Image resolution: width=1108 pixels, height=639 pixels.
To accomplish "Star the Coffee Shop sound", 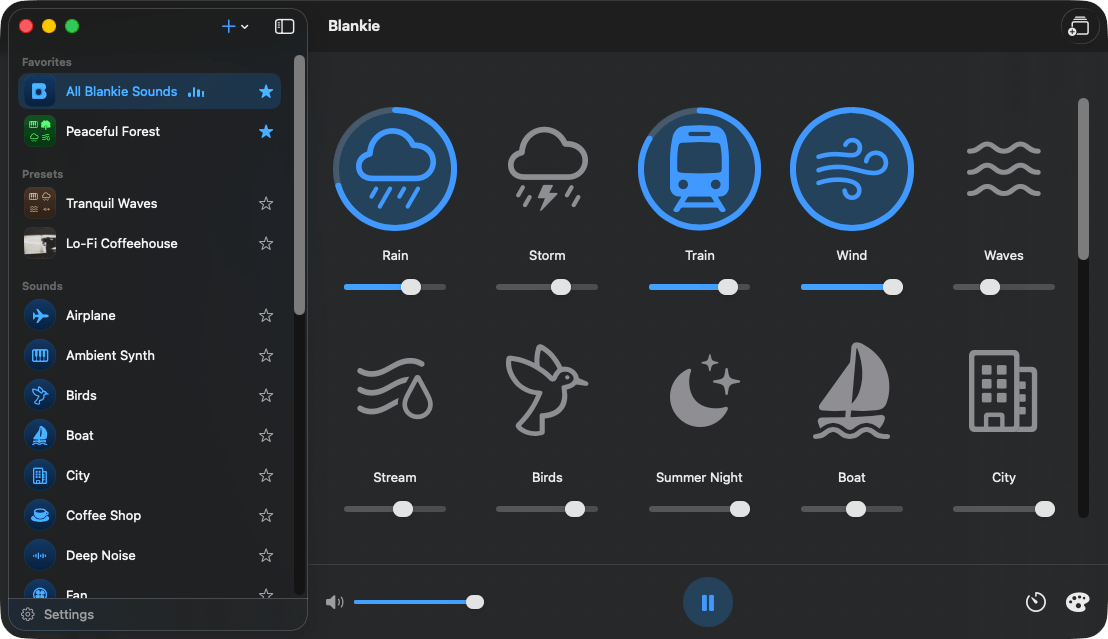I will 266,515.
